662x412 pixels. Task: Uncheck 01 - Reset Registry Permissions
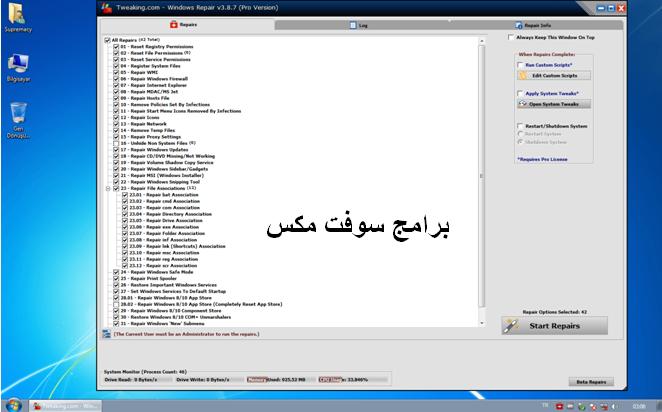[116, 47]
